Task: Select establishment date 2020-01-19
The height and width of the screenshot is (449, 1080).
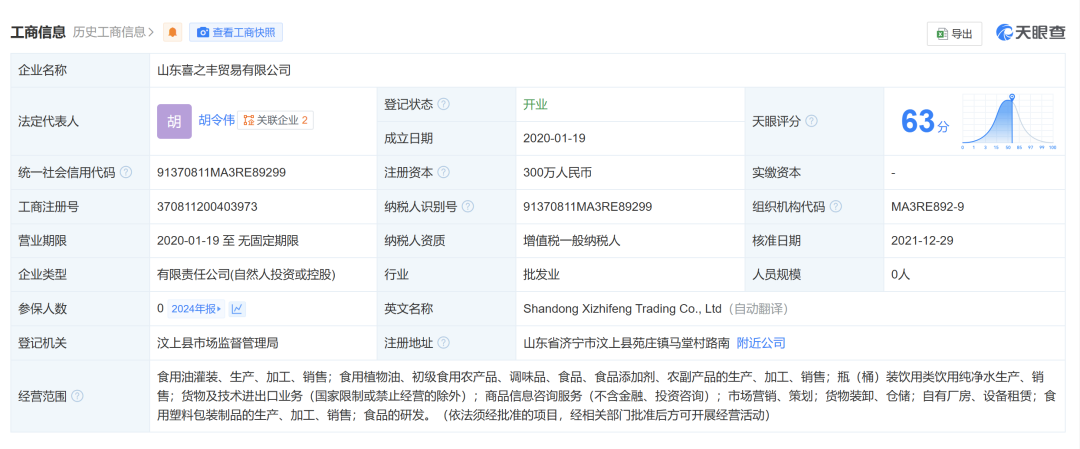Action: (x=554, y=138)
